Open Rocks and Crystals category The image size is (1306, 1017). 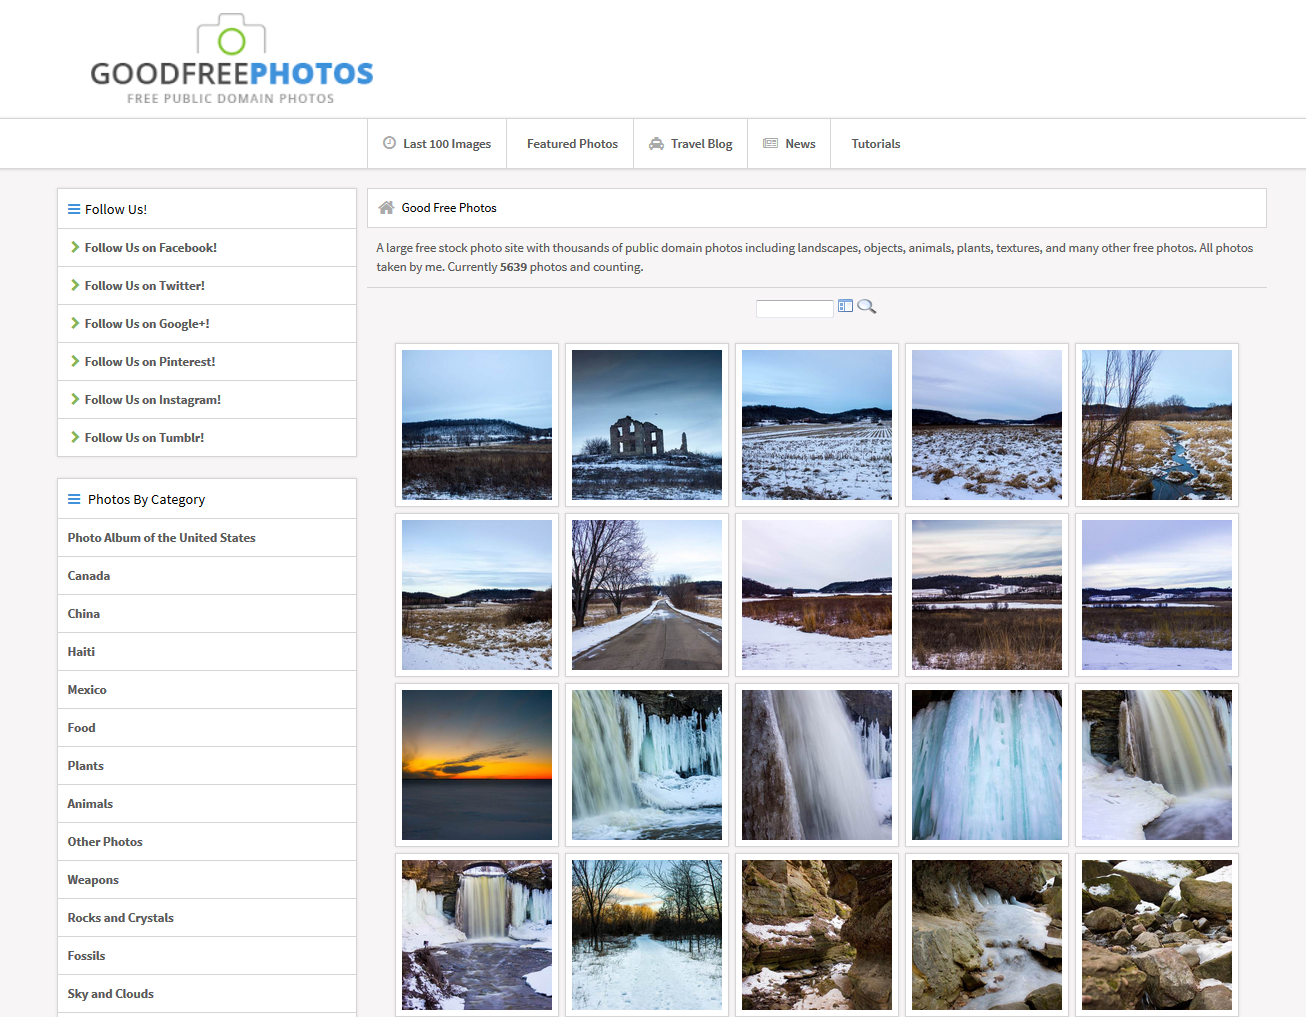[207, 918]
